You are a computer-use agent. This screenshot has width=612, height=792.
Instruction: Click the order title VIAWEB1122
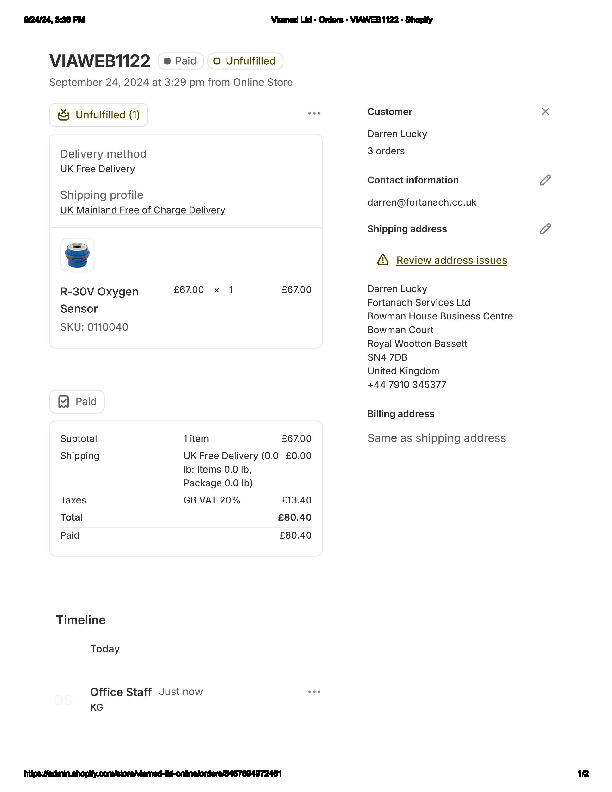pos(99,61)
